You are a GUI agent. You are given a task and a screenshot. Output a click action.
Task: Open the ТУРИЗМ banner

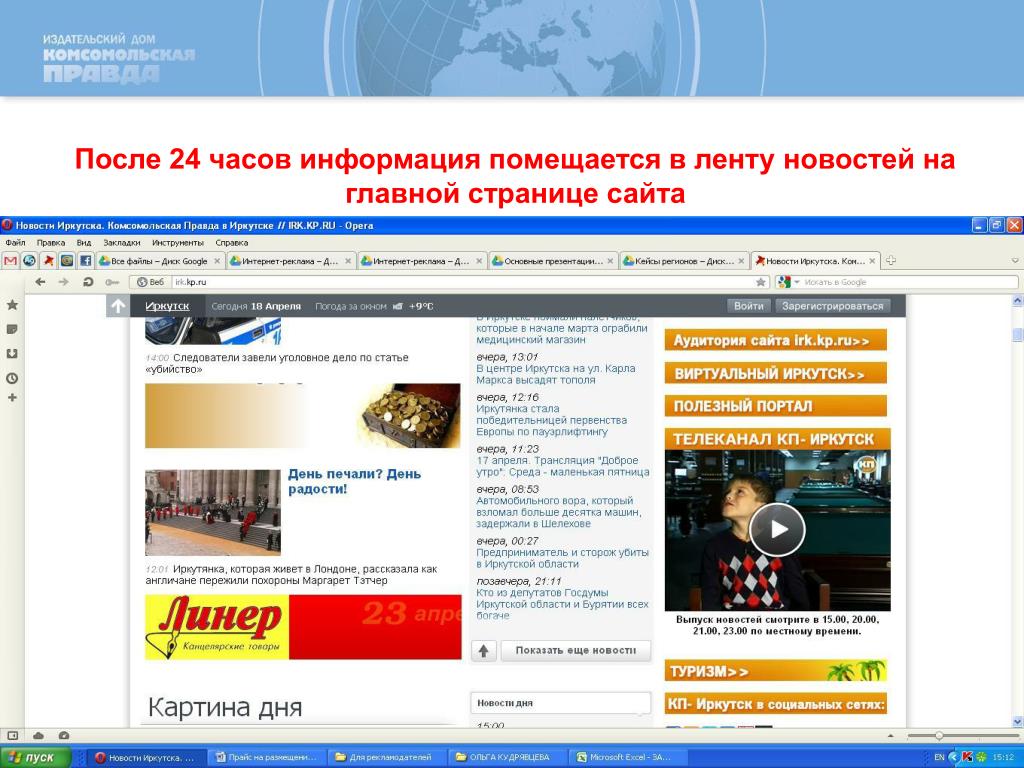(776, 671)
